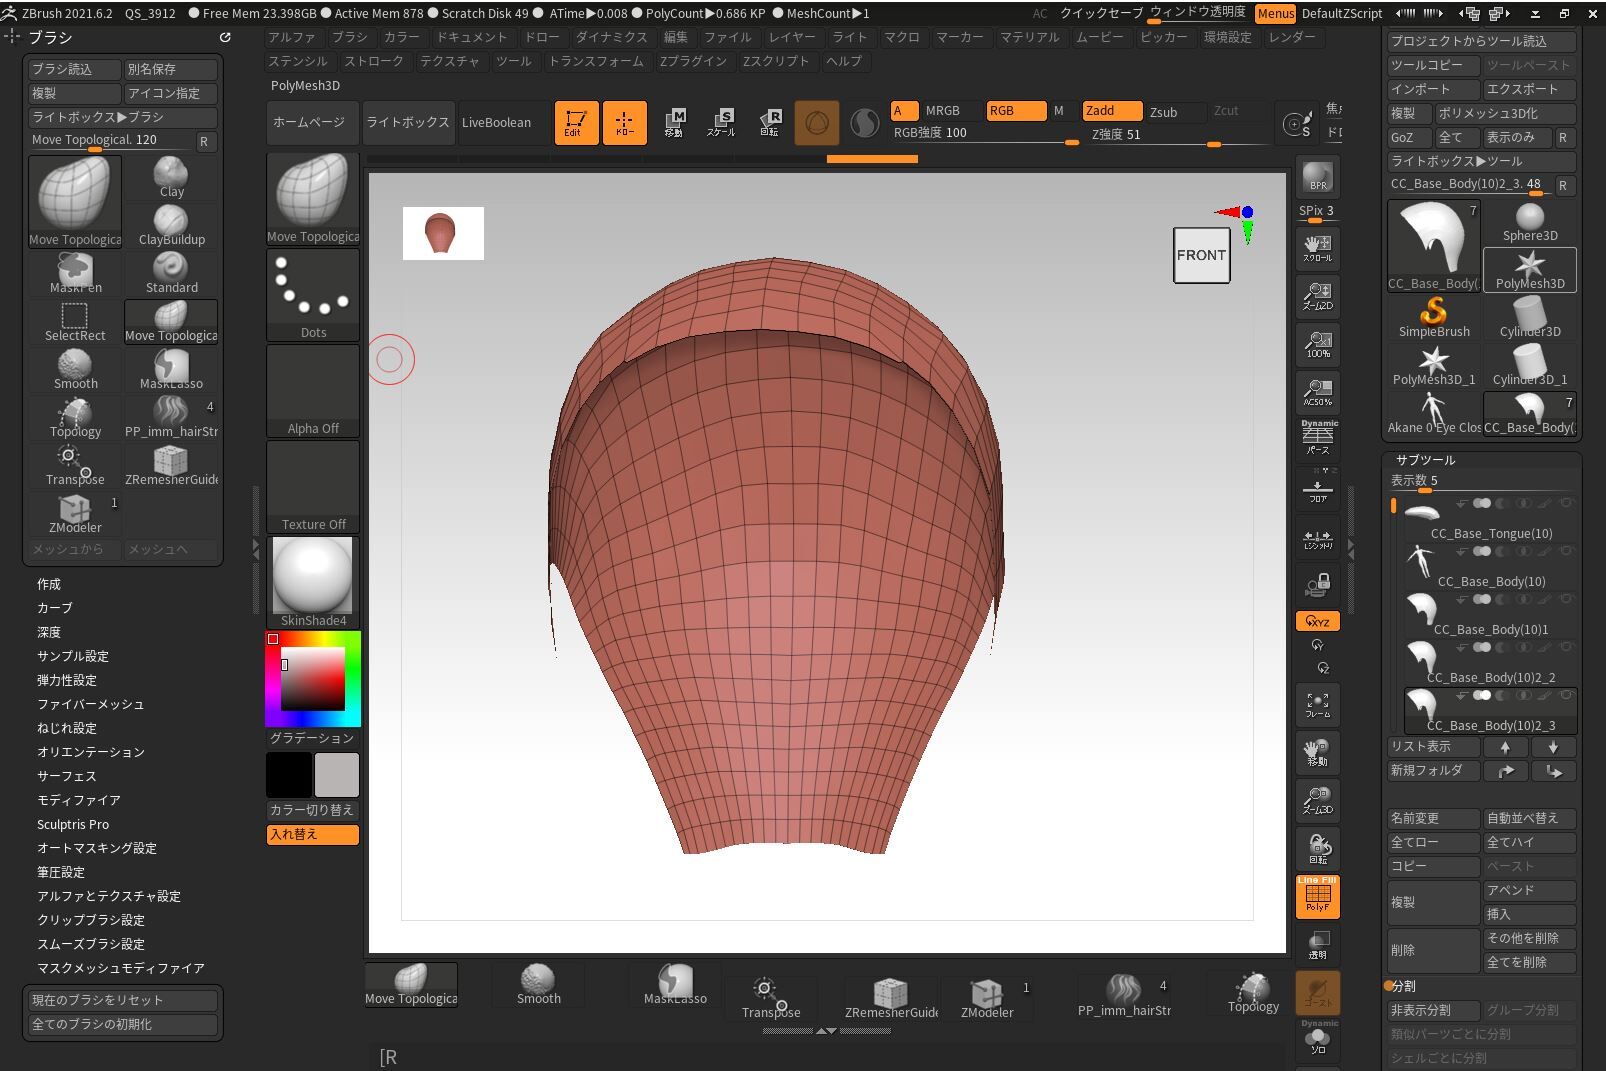Image resolution: width=1606 pixels, height=1071 pixels.
Task: Toggle Zadd sculpt mode
Action: coord(1112,111)
